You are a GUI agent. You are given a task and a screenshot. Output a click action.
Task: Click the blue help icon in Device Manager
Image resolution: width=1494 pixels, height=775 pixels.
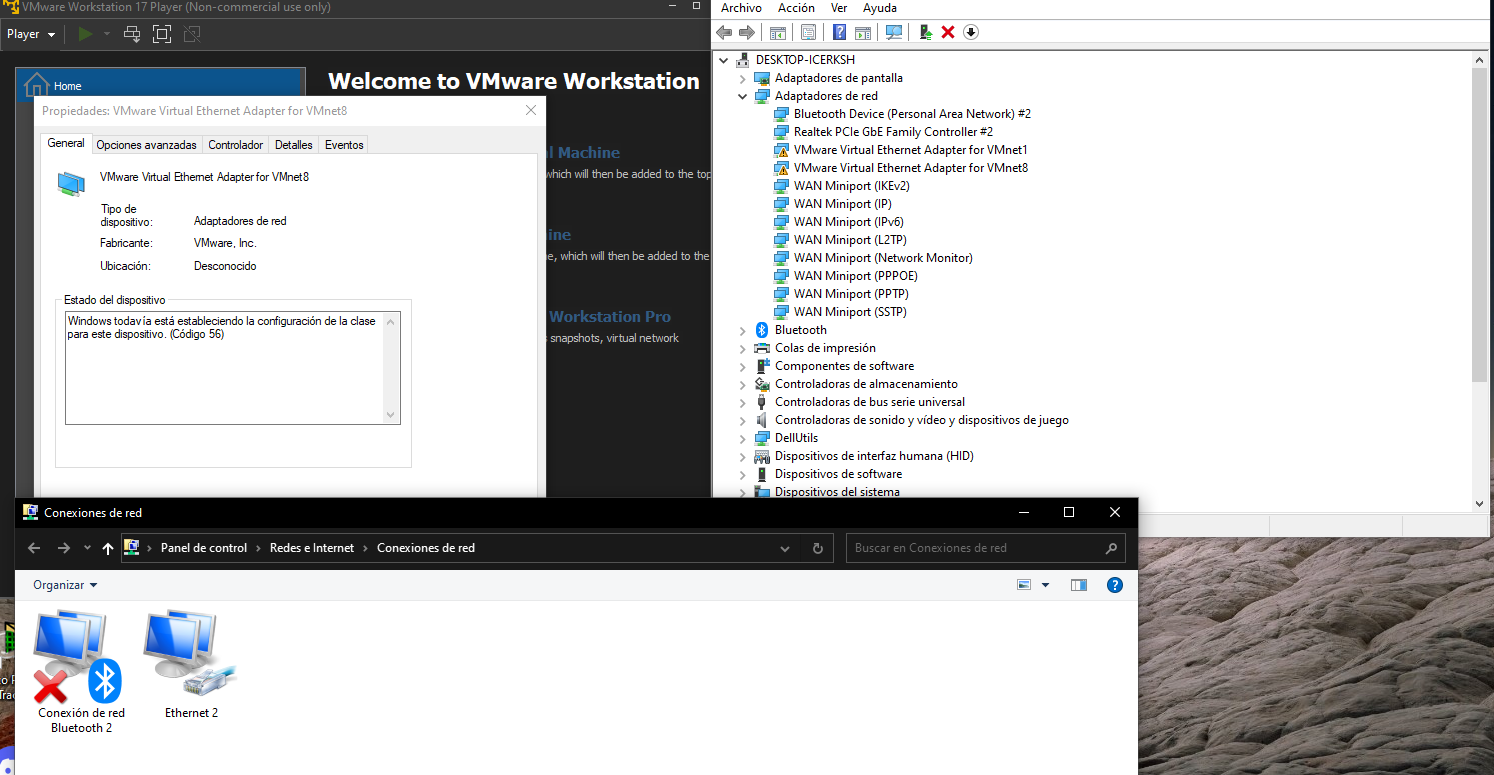click(840, 32)
